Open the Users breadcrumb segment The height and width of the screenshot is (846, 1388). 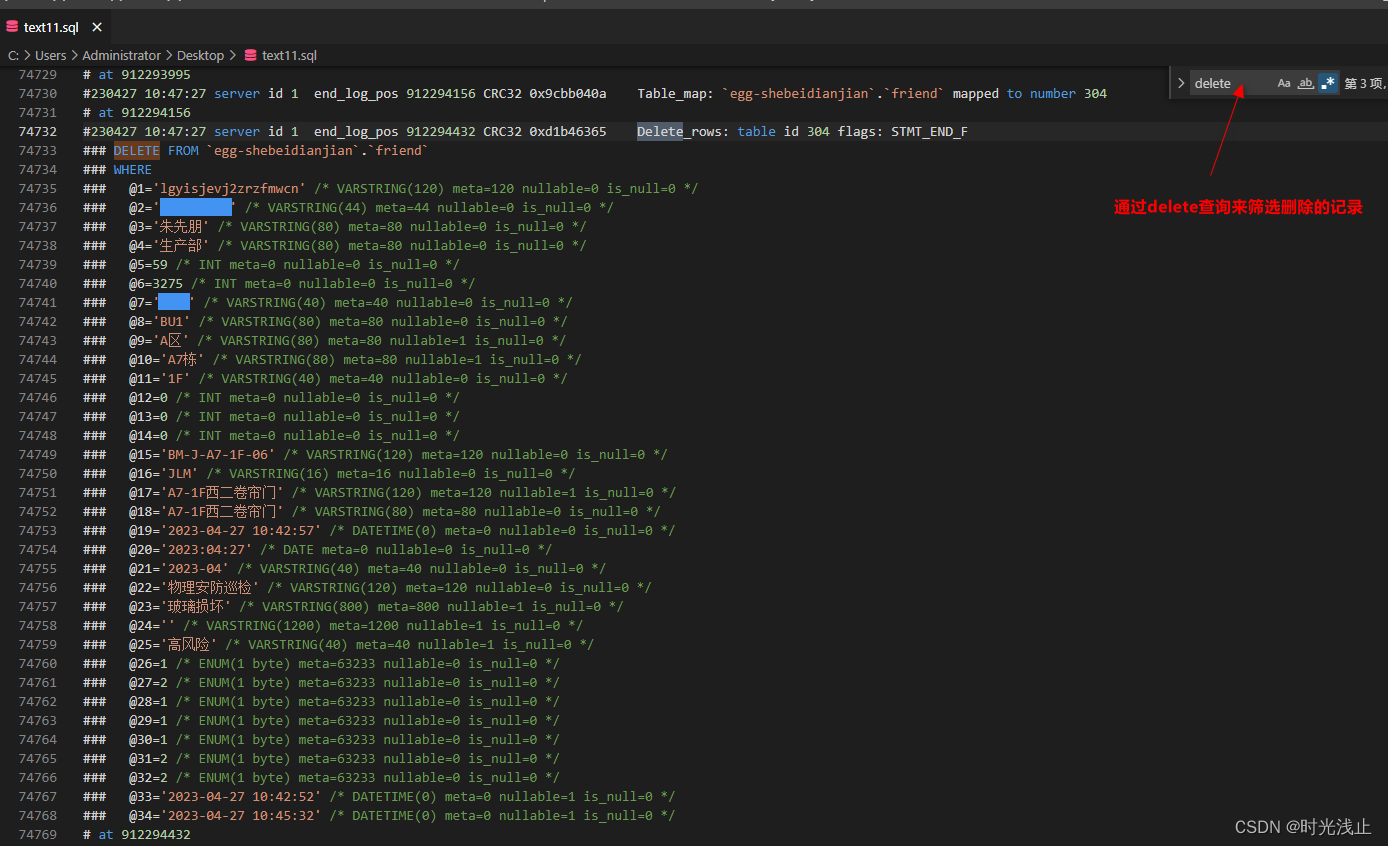click(x=50, y=56)
